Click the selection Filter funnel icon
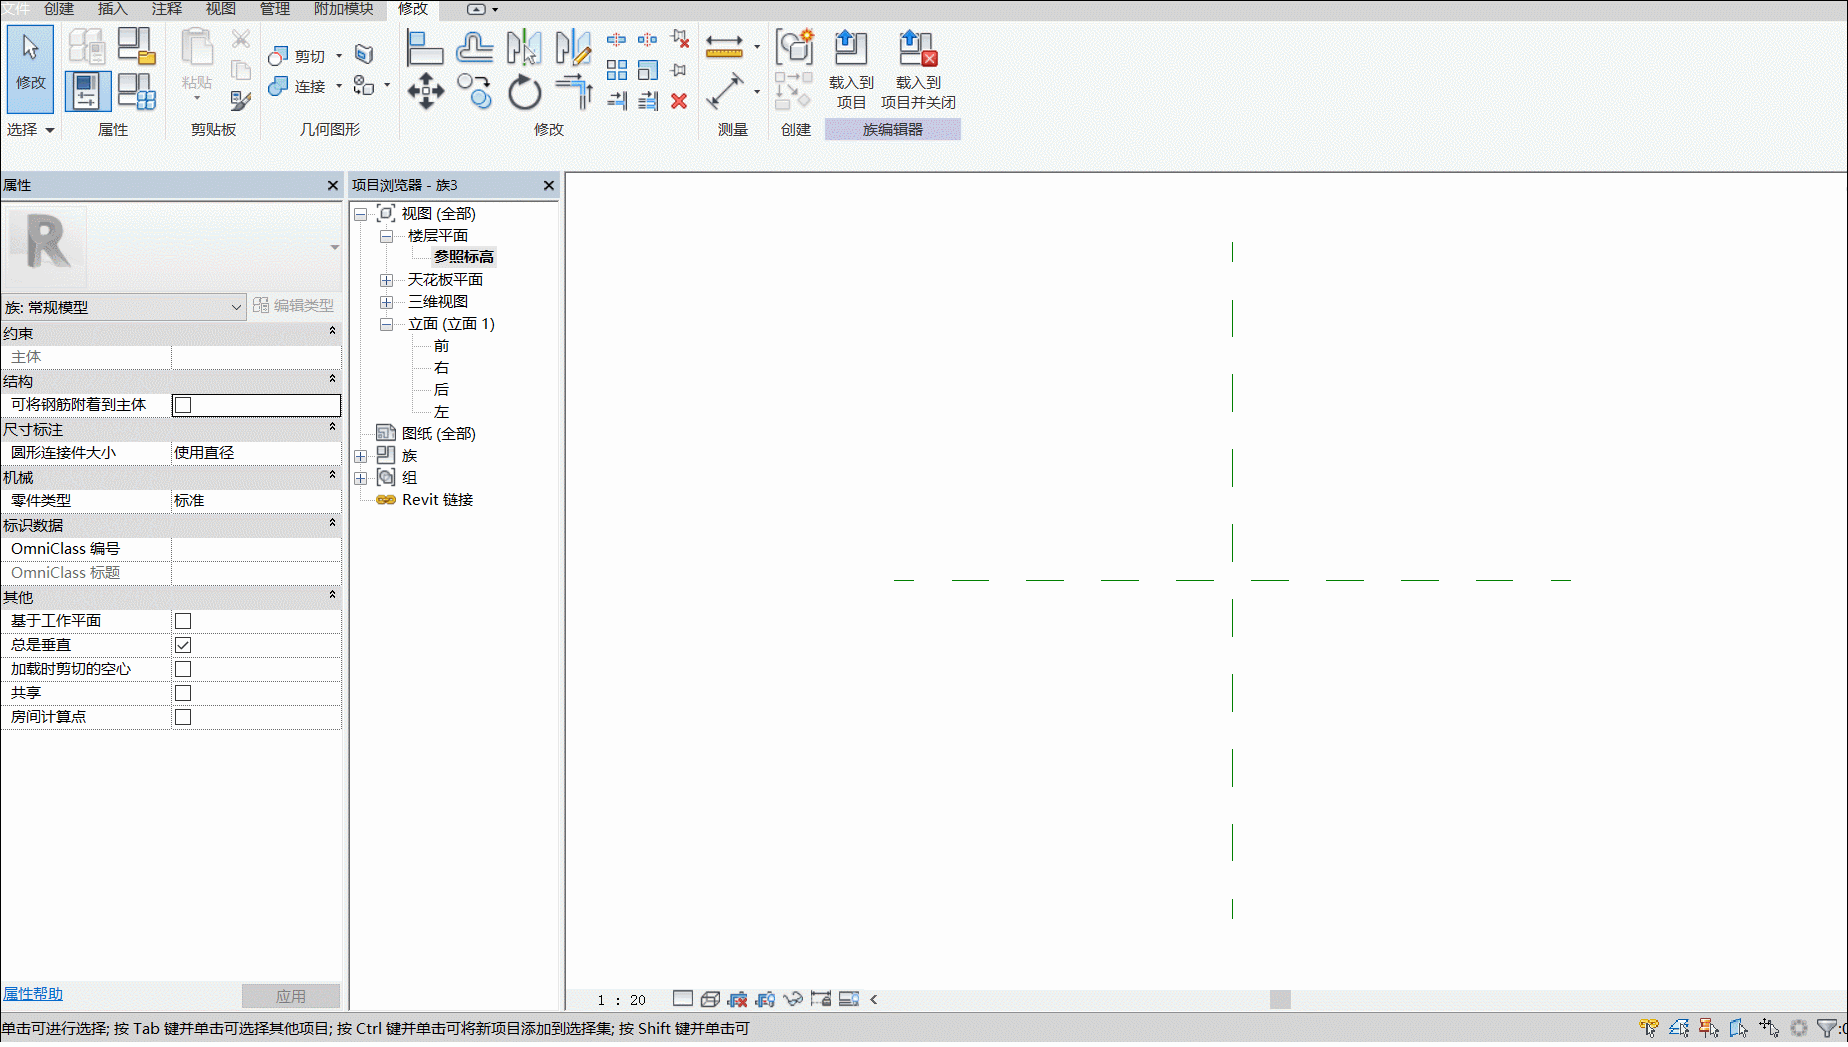Image resolution: width=1848 pixels, height=1047 pixels. pos(1827,1028)
